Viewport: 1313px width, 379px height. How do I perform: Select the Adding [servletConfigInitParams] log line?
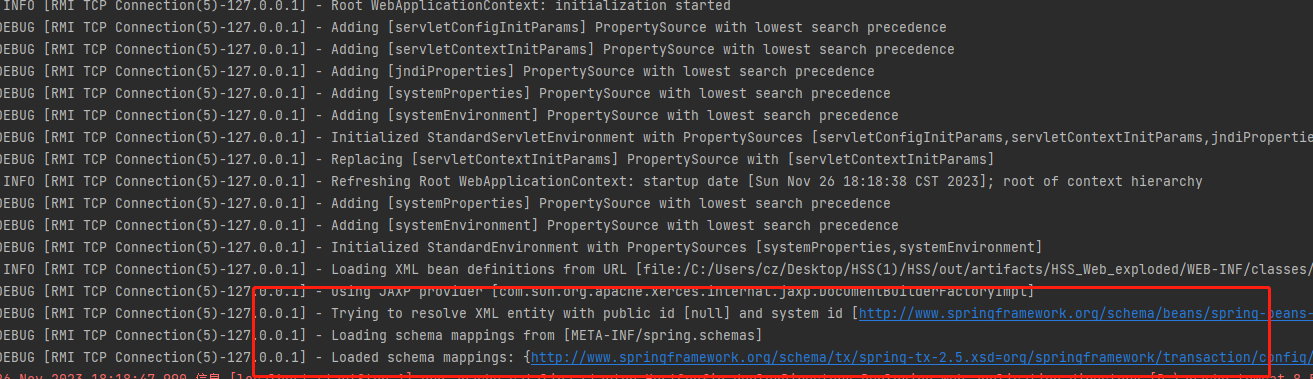pyautogui.click(x=656, y=27)
